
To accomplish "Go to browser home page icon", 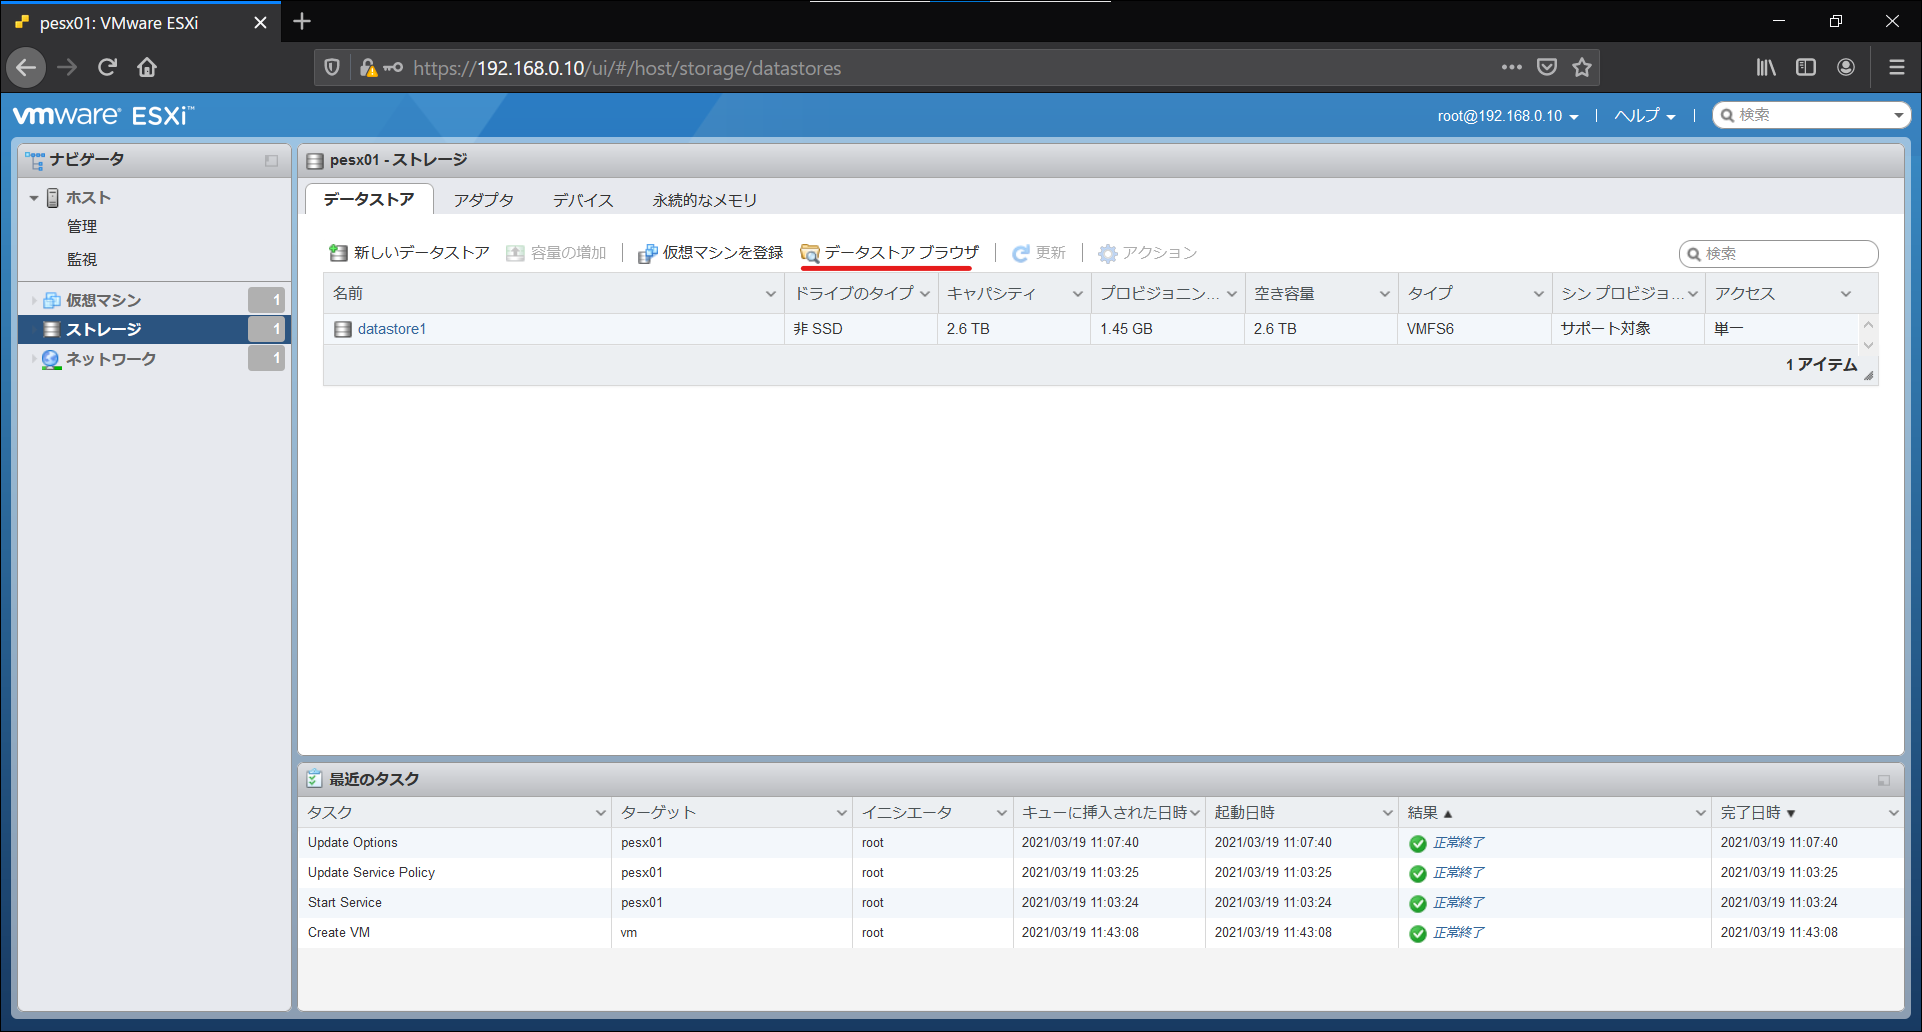I will pos(147,68).
